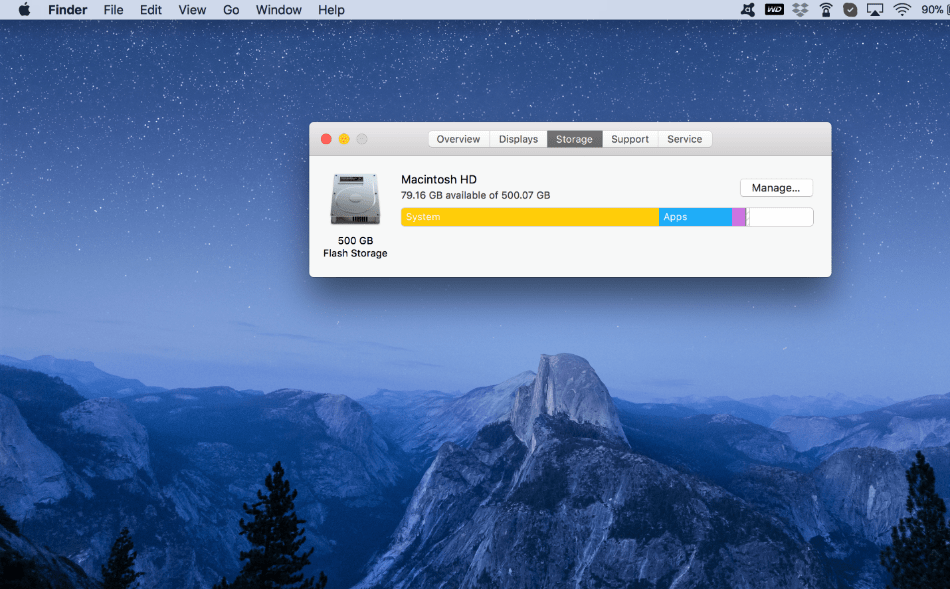Image resolution: width=950 pixels, height=589 pixels.
Task: Click the "Flash Storage" label
Action: click(355, 253)
